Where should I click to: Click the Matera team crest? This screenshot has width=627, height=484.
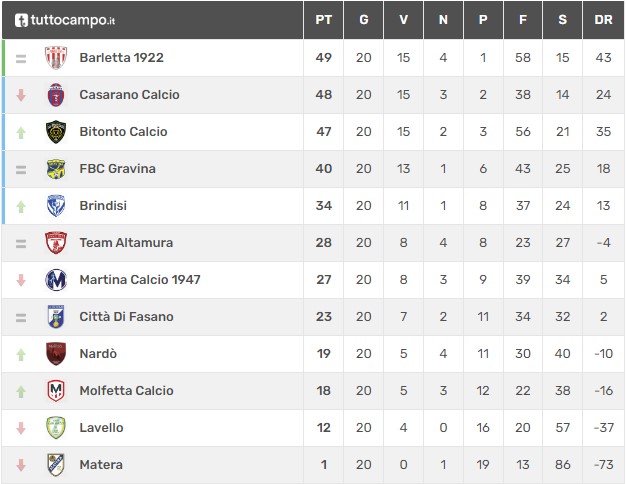tap(56, 465)
